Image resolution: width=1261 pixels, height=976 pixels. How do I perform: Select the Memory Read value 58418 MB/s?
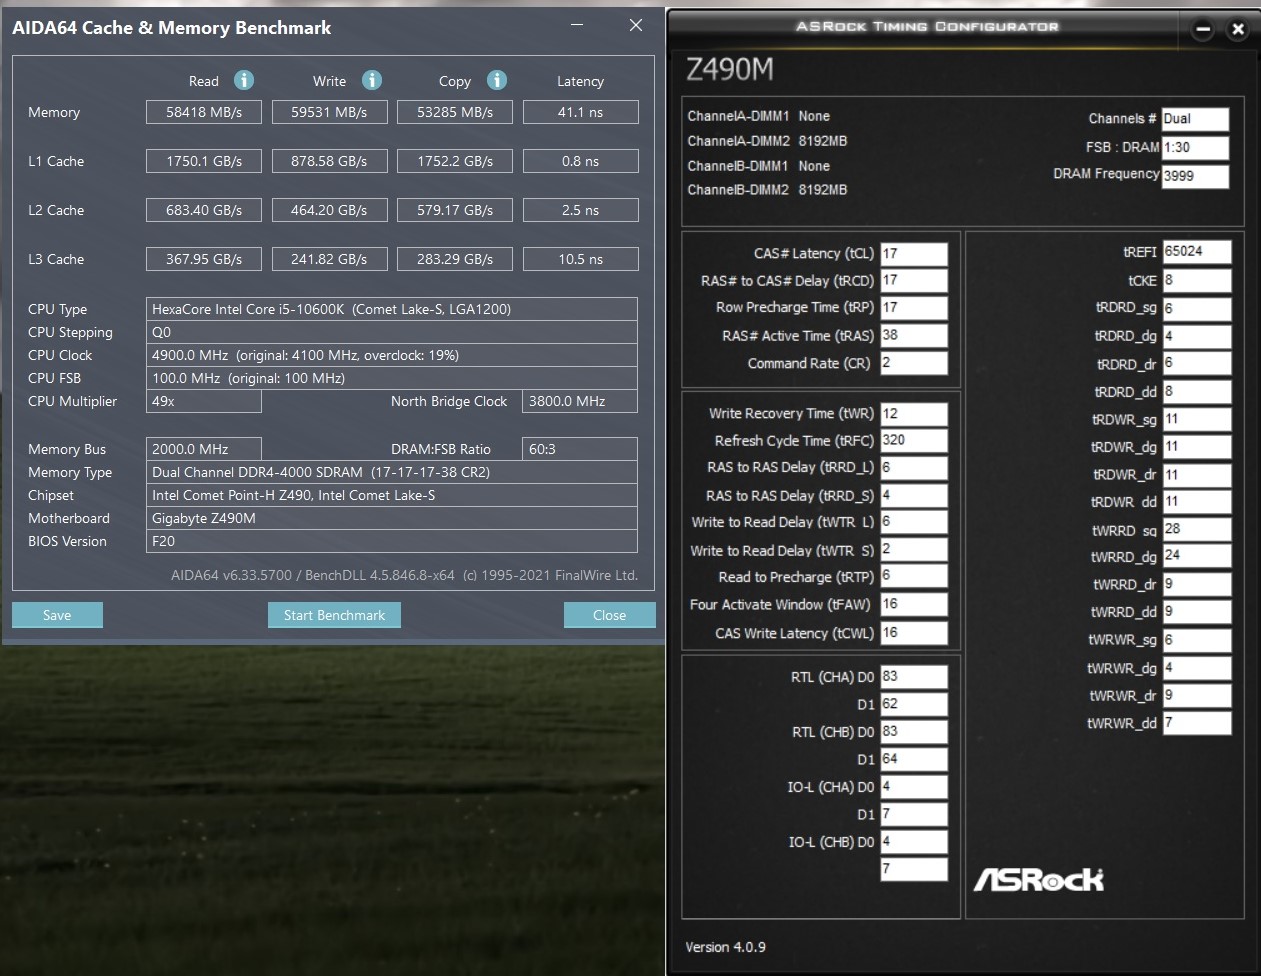pyautogui.click(x=204, y=112)
